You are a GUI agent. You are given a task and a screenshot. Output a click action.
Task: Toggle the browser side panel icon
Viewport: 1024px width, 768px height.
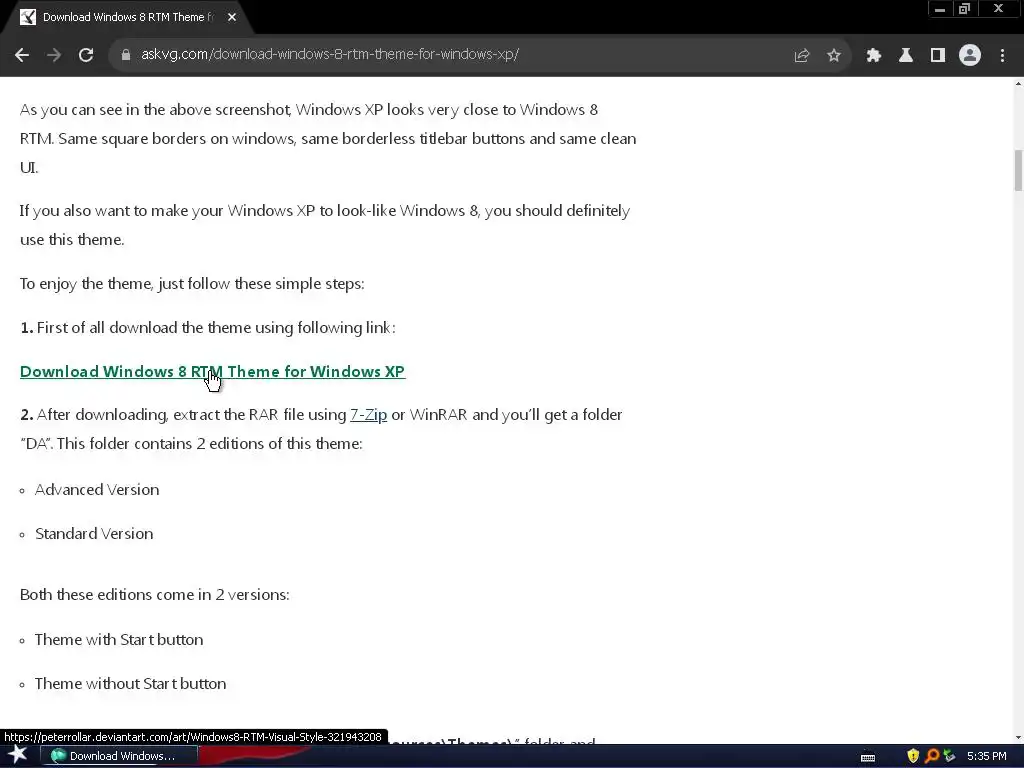(x=937, y=56)
